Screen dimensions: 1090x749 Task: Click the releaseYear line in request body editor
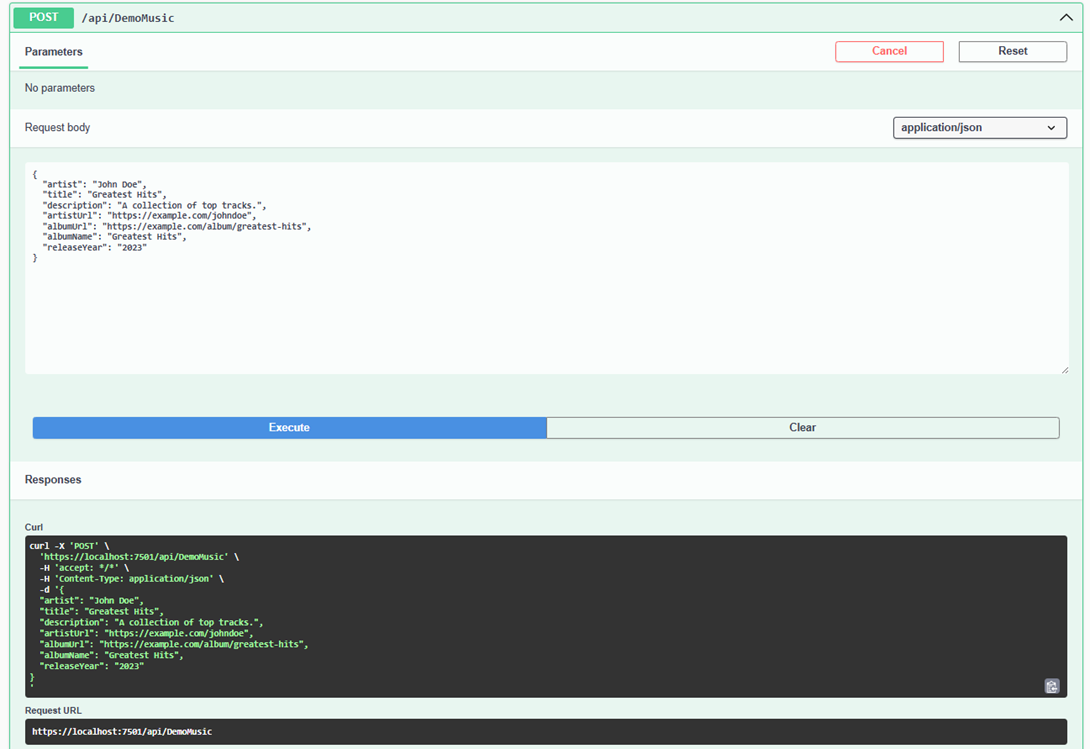point(94,248)
